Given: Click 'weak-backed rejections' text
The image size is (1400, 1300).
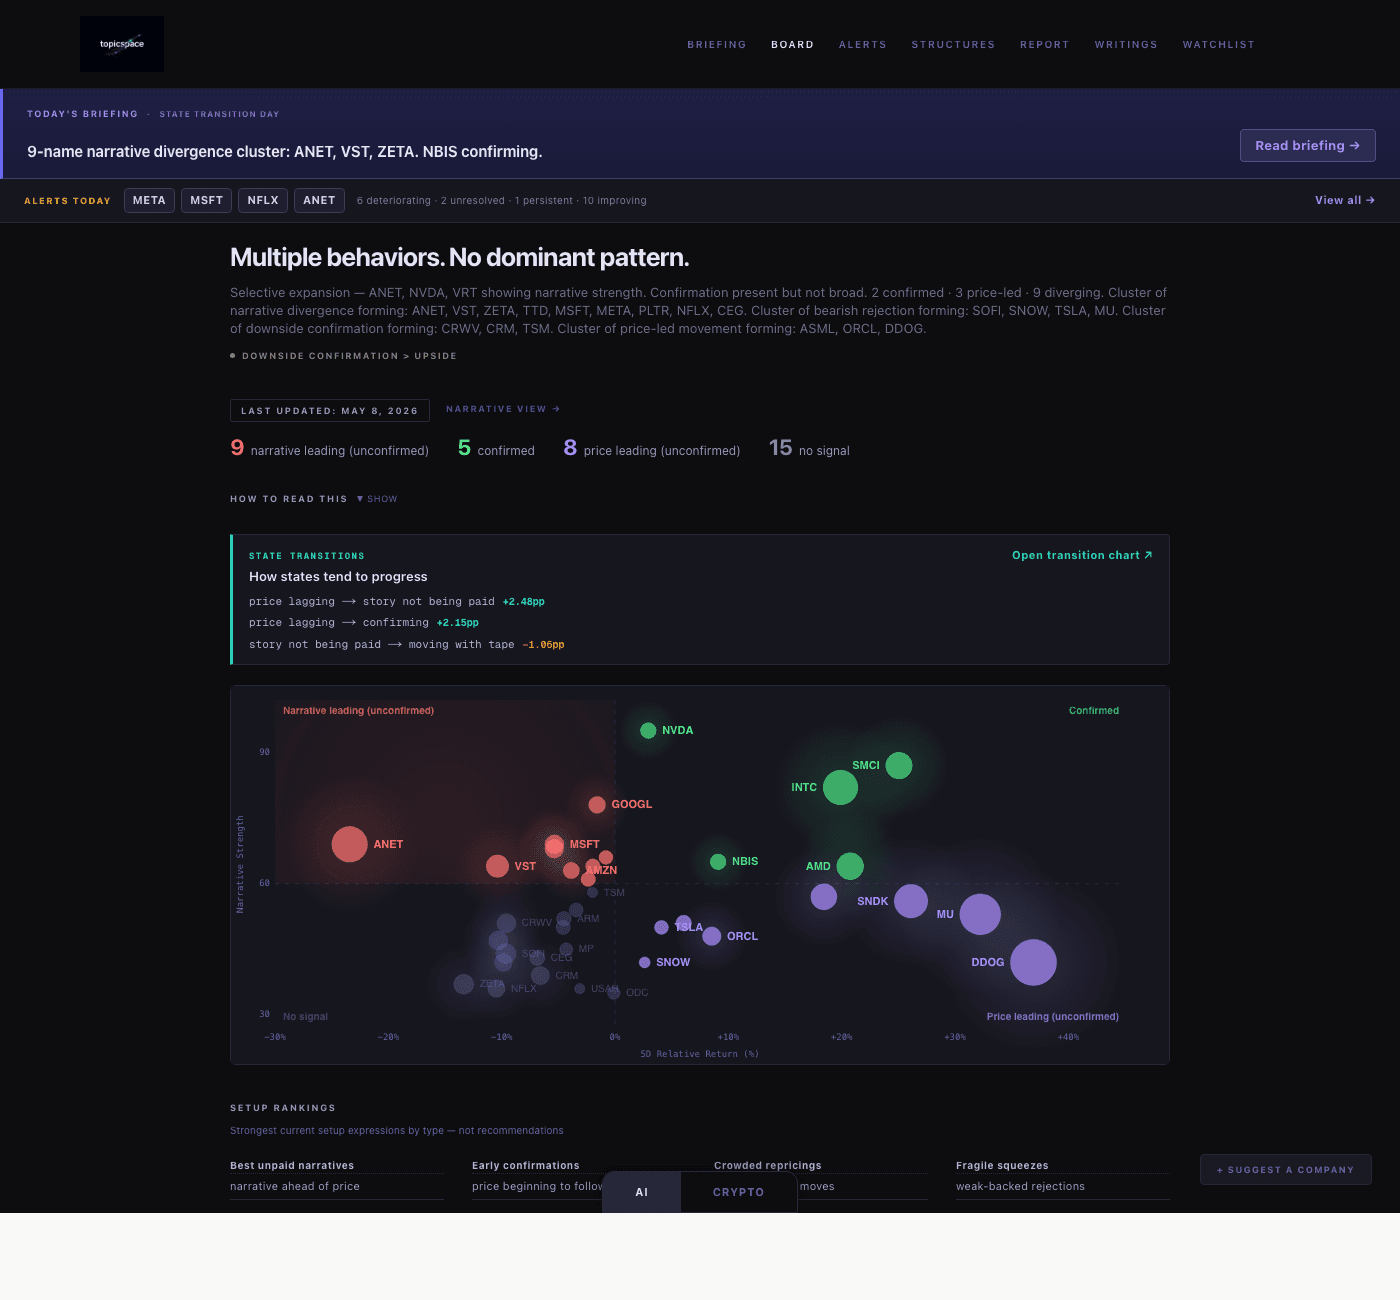Looking at the screenshot, I should pos(1020,1187).
